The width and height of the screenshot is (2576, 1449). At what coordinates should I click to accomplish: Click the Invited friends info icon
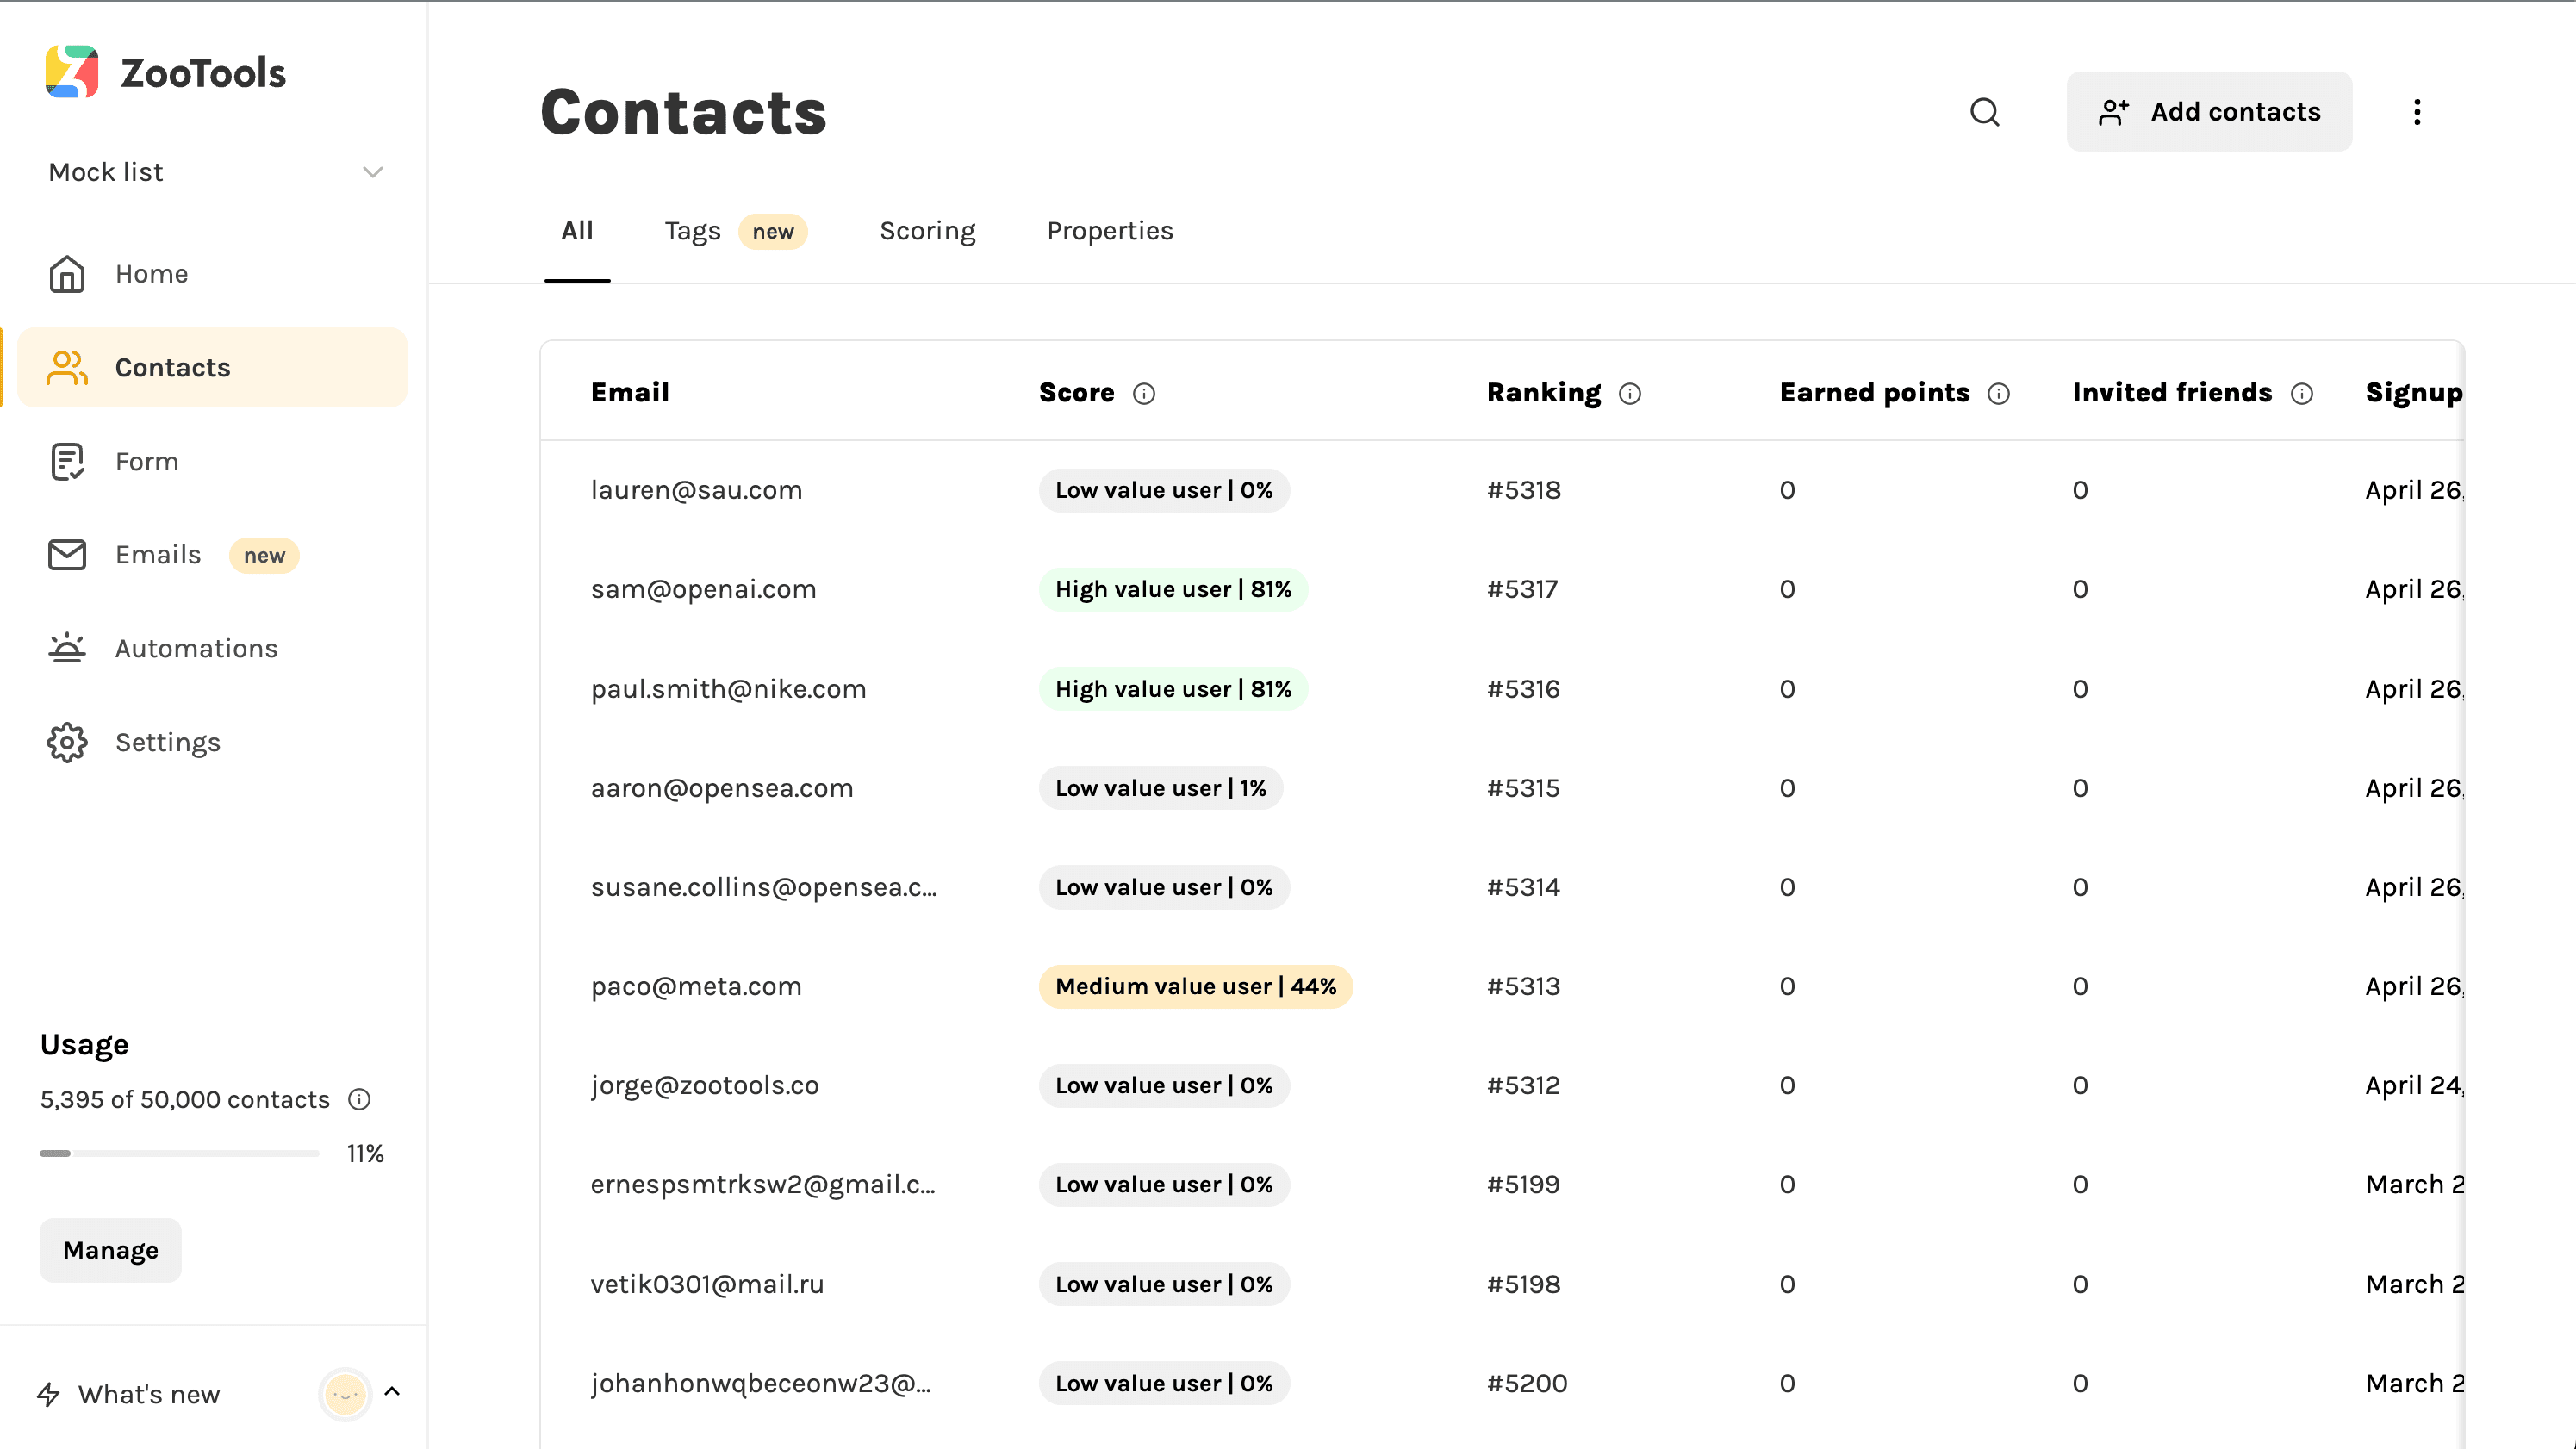pos(2302,394)
